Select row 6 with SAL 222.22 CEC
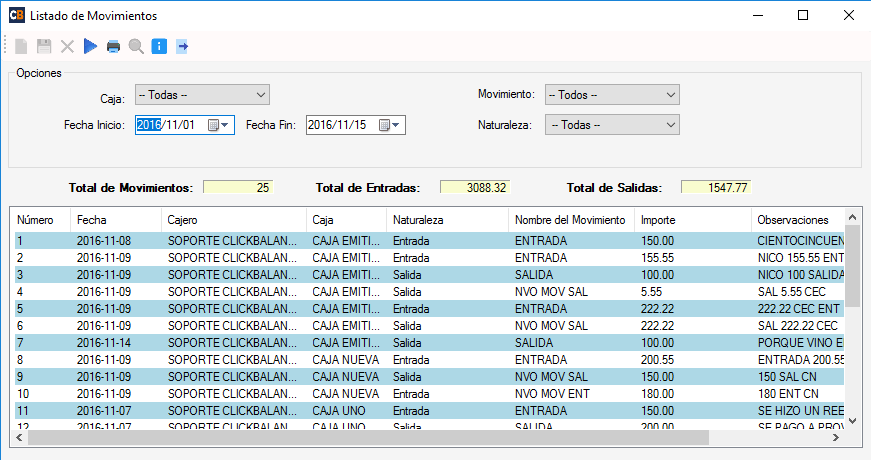Screen dimensions: 871x460 coord(429,326)
